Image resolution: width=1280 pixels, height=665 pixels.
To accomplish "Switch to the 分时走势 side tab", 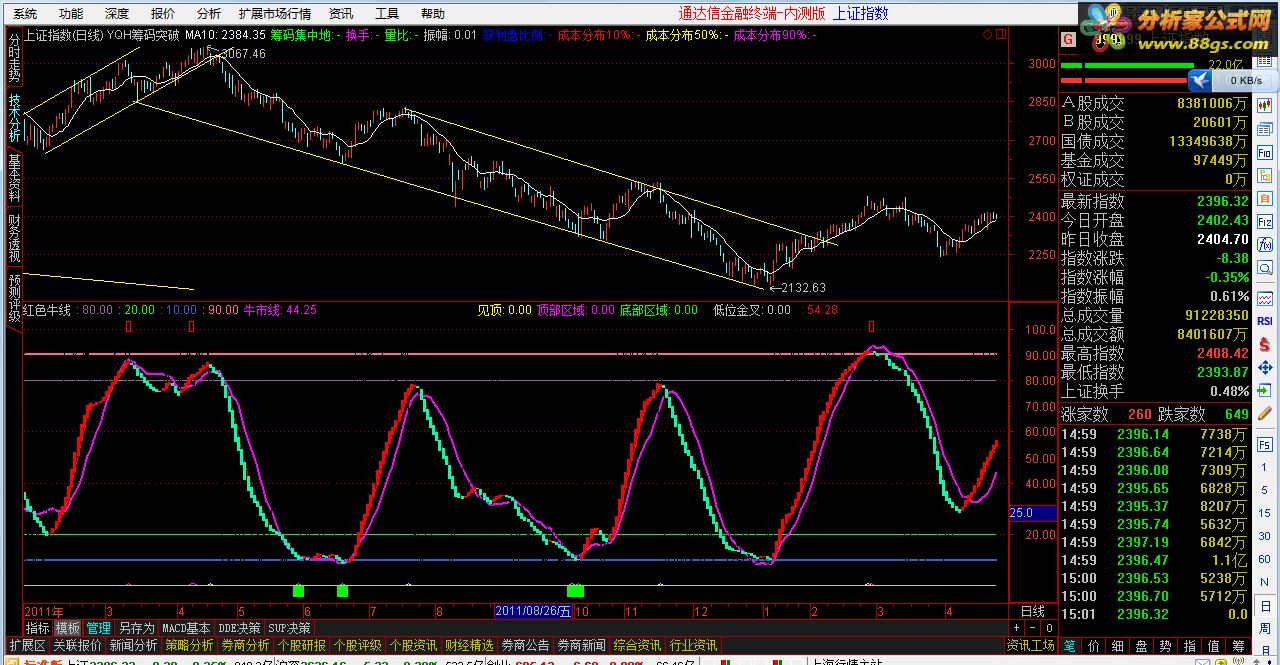I will [x=14, y=58].
